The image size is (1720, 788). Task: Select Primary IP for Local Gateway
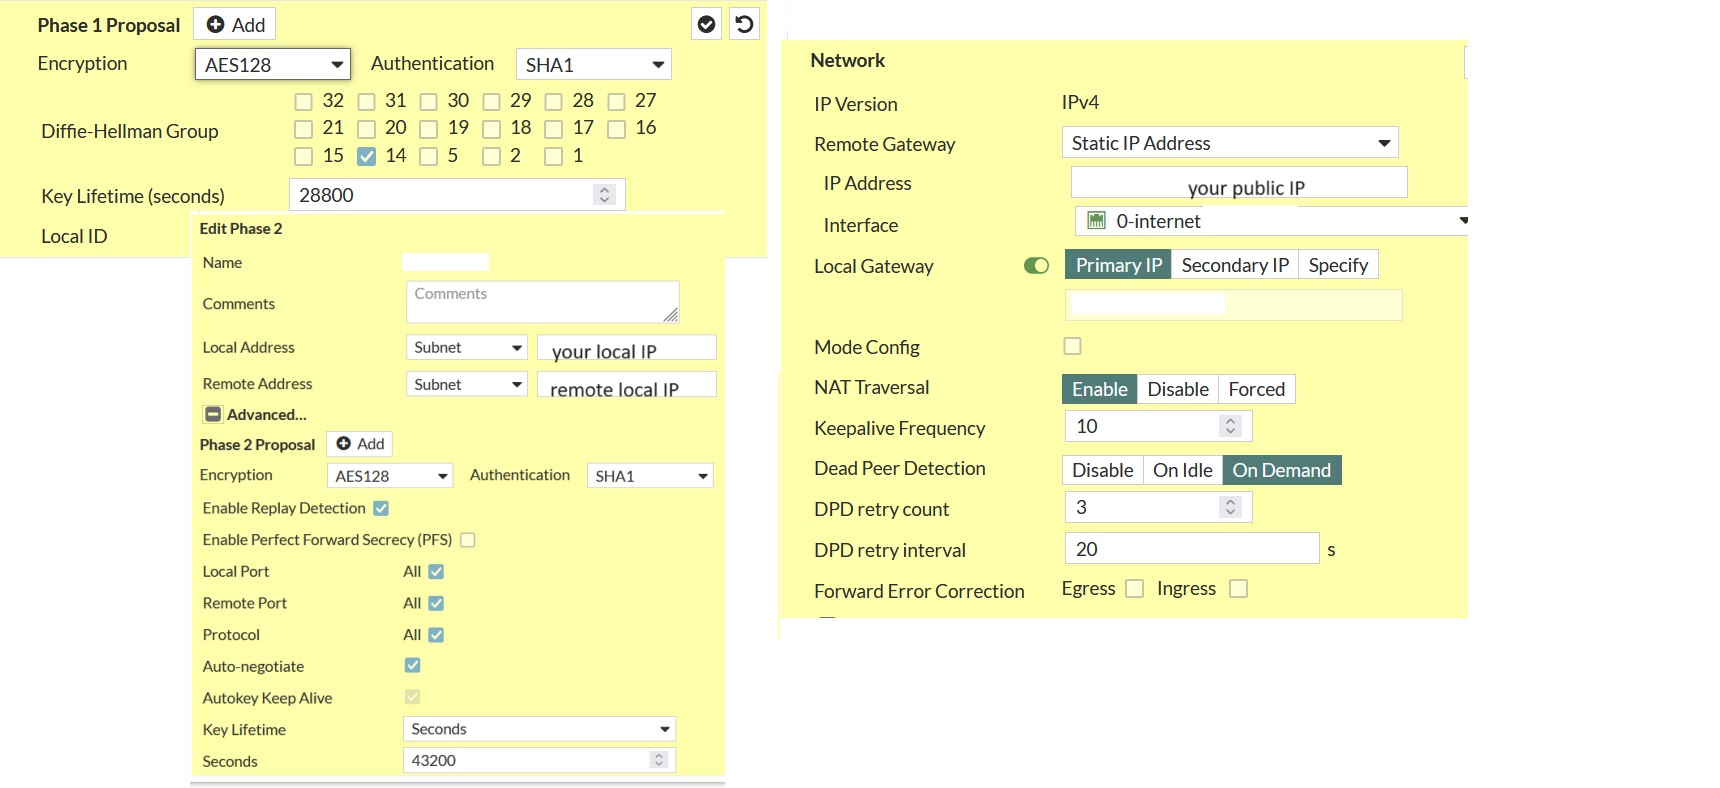coord(1118,265)
